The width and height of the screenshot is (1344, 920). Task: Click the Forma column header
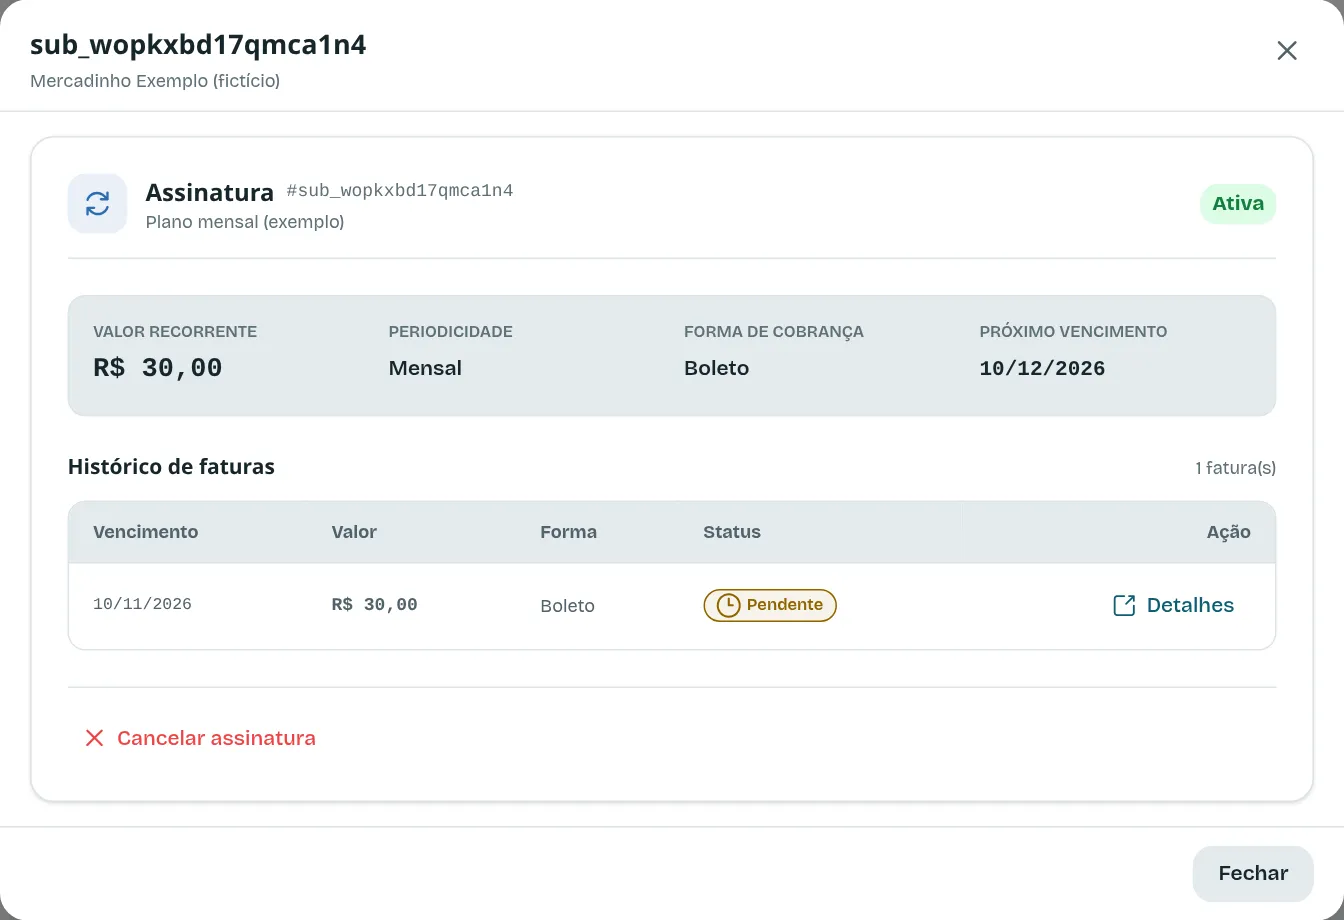pyautogui.click(x=568, y=532)
